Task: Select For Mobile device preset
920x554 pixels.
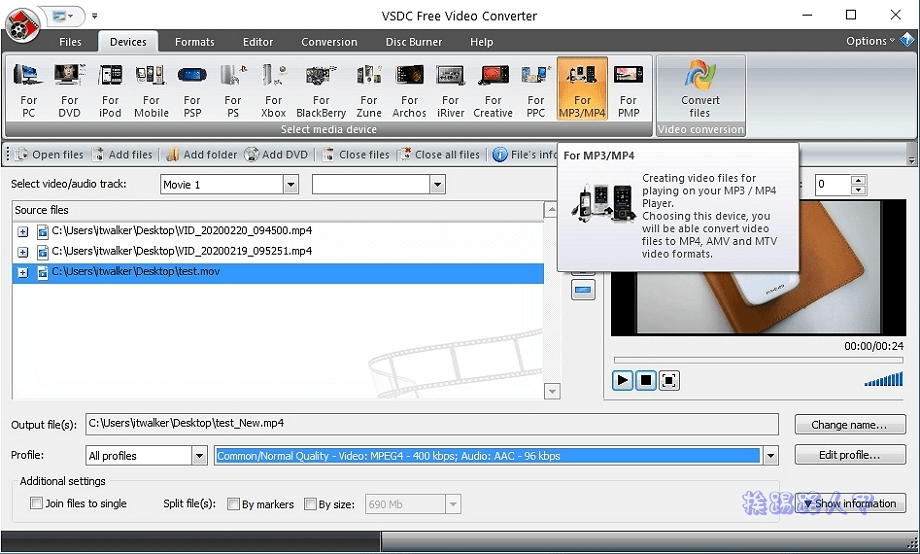Action: [151, 90]
